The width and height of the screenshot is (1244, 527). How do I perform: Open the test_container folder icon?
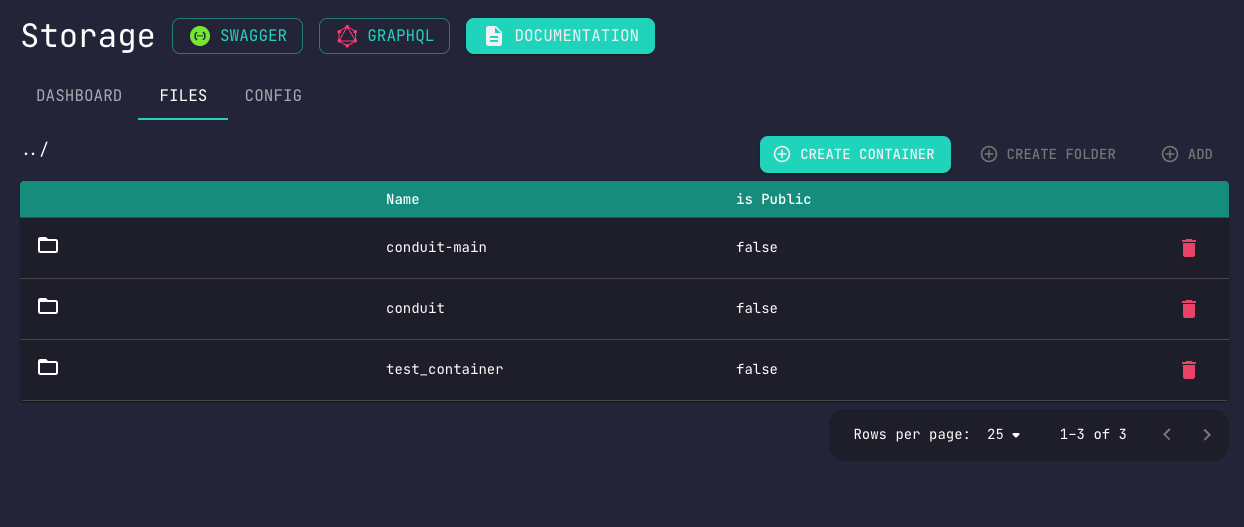click(x=48, y=367)
